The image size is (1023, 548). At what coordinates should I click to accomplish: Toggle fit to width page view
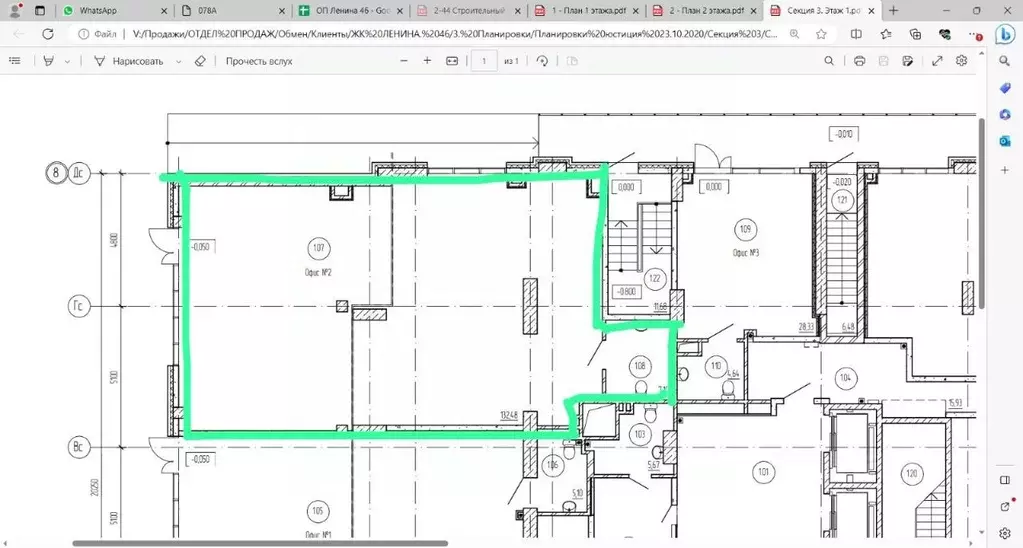click(452, 61)
